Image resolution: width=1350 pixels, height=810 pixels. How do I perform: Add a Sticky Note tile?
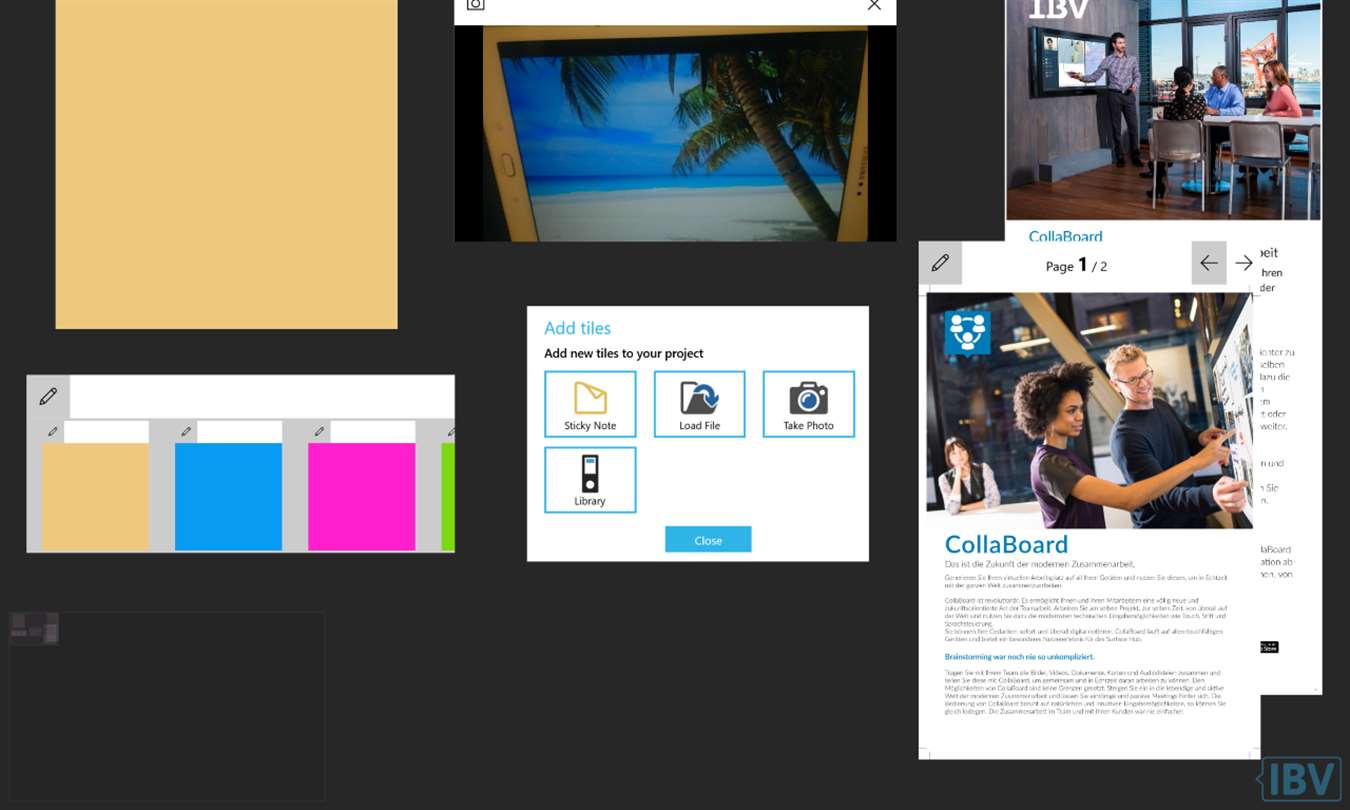pyautogui.click(x=590, y=404)
